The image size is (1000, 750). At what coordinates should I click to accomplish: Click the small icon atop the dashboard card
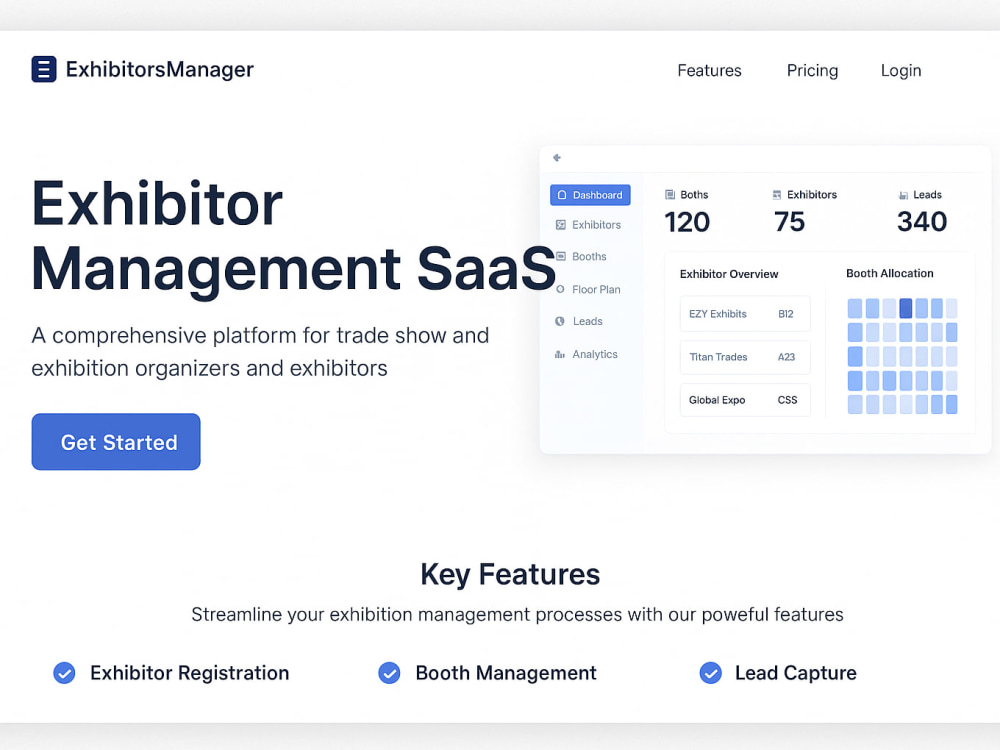tap(557, 158)
